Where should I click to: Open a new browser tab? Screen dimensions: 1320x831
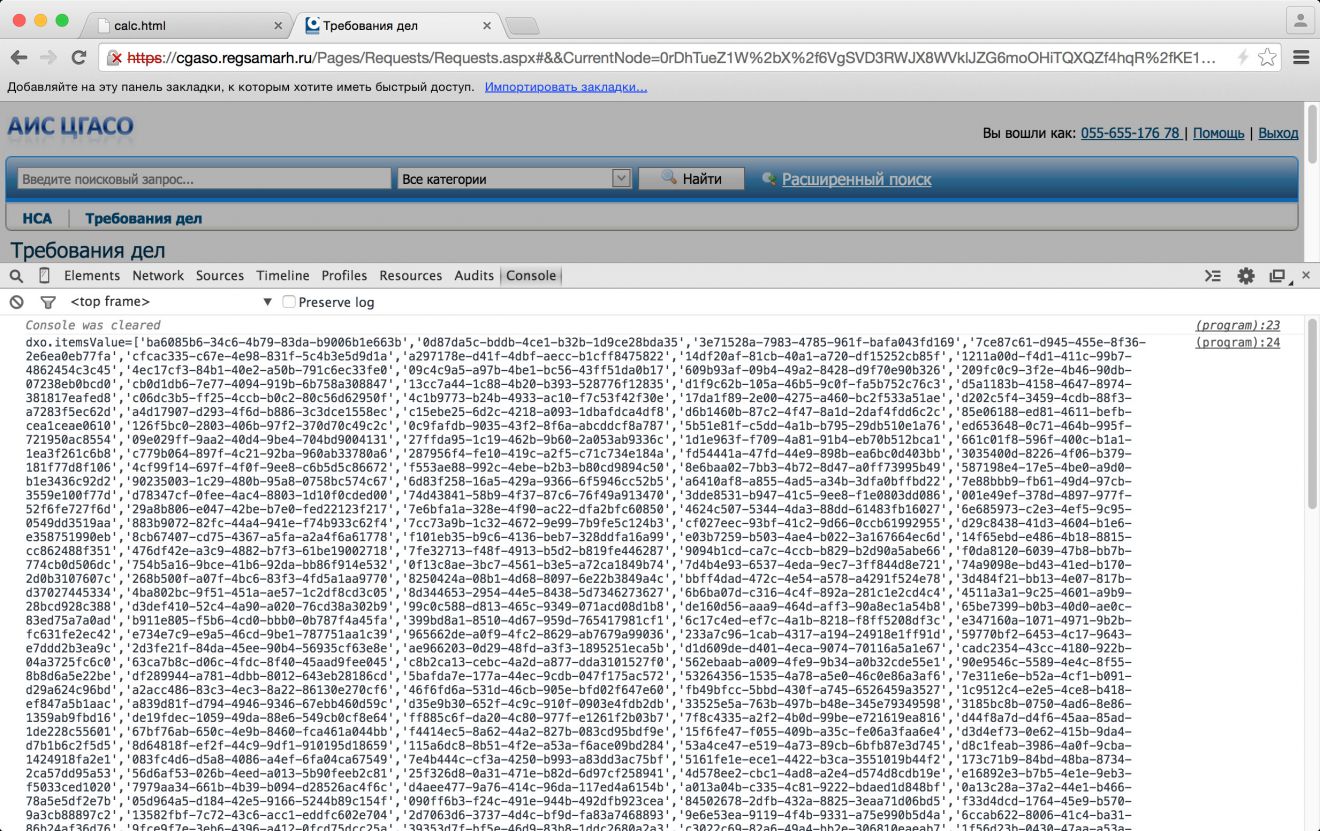click(x=521, y=26)
